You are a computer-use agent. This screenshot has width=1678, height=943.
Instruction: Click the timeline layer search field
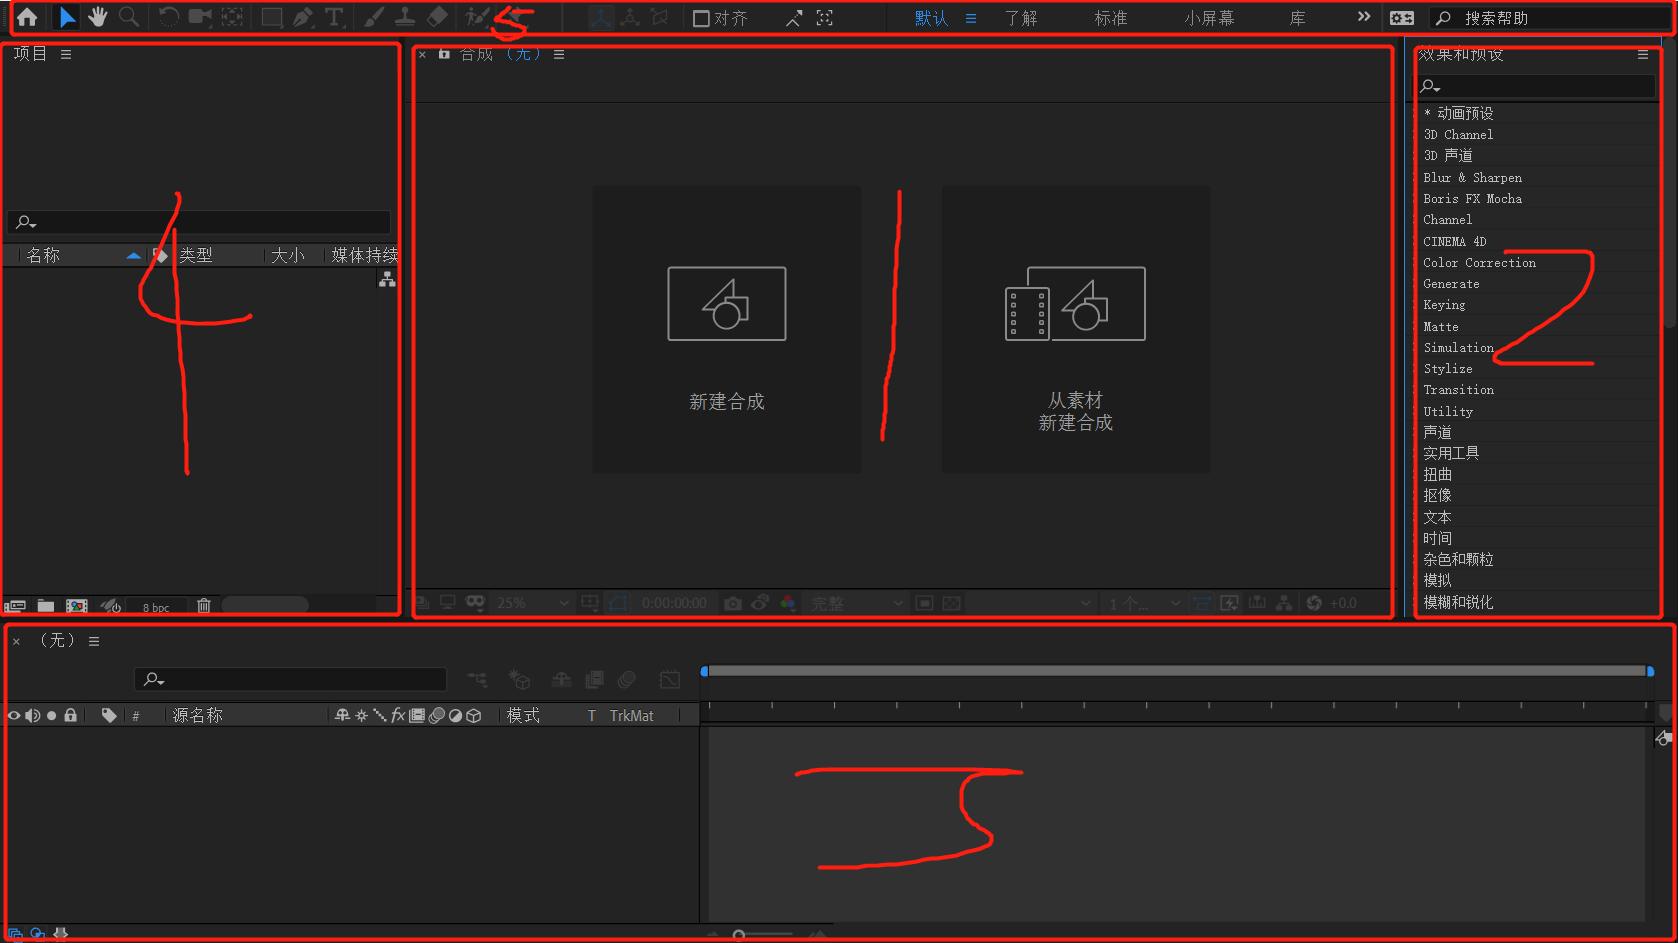pyautogui.click(x=290, y=680)
